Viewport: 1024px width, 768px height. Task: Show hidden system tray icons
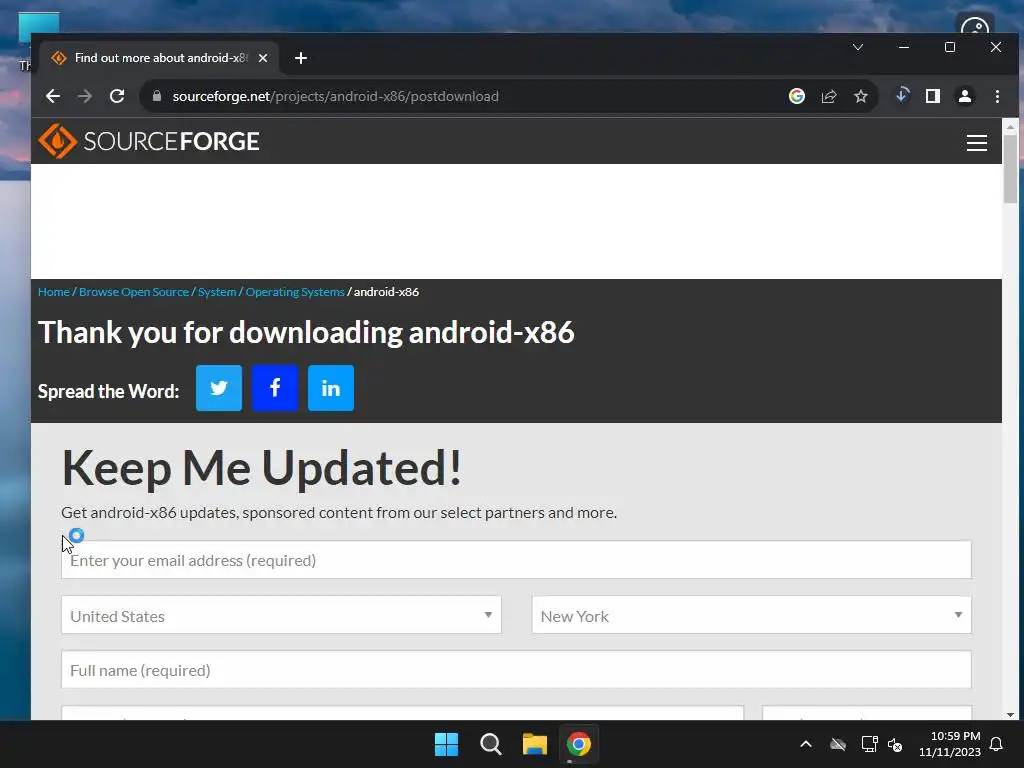coord(806,744)
